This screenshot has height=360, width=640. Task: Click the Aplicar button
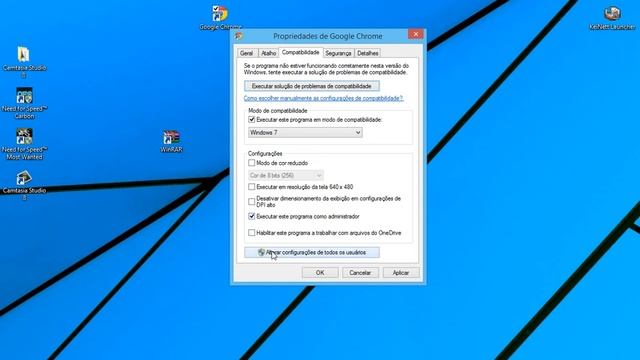[x=401, y=273]
